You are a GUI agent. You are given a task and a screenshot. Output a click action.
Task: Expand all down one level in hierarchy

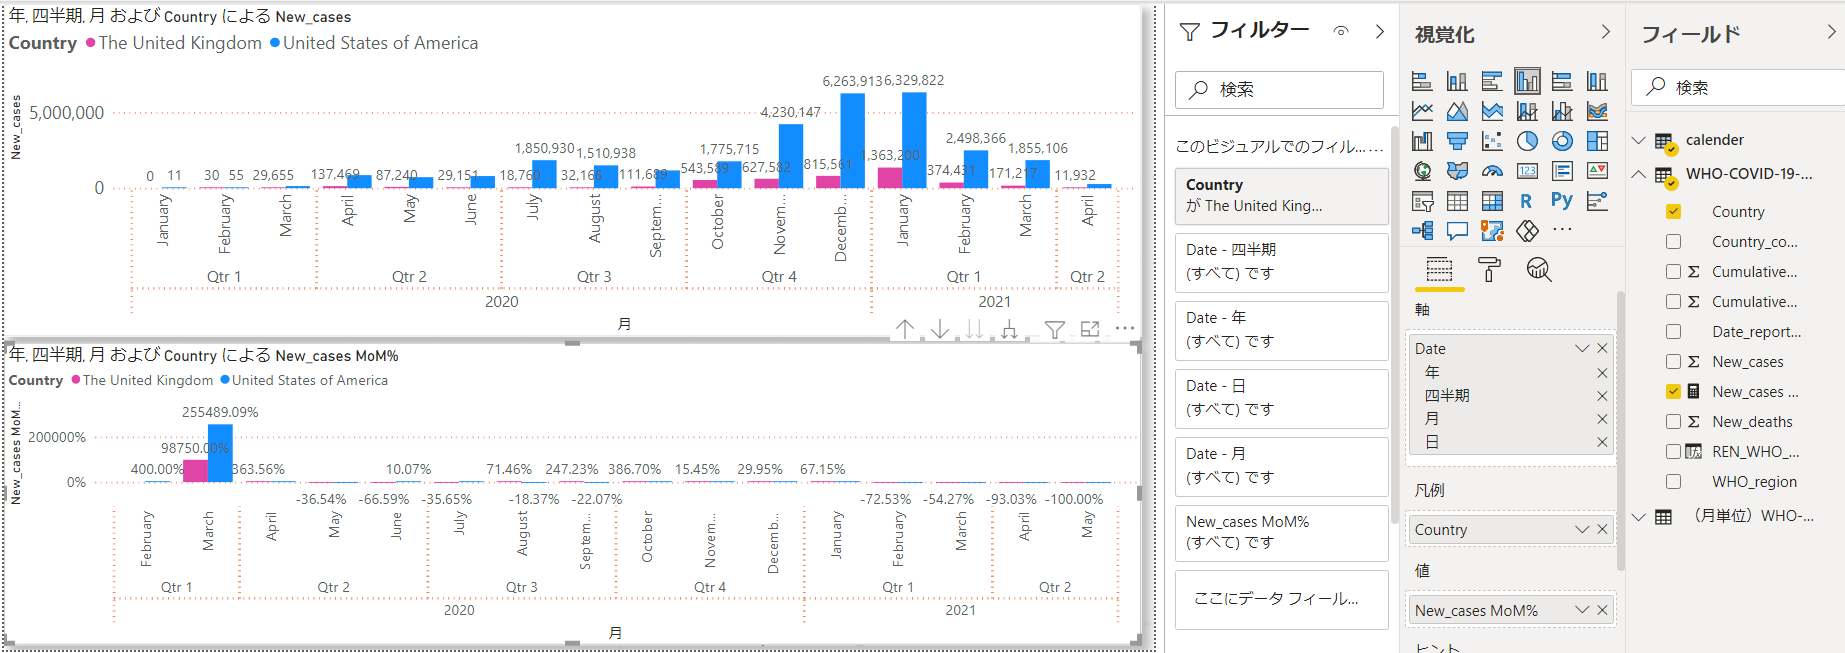click(1010, 329)
